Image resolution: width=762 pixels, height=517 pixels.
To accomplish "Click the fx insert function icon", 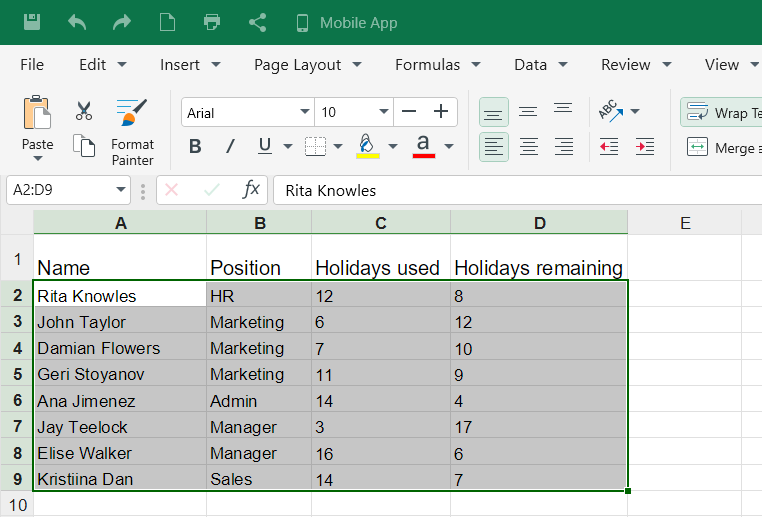I will tap(252, 189).
